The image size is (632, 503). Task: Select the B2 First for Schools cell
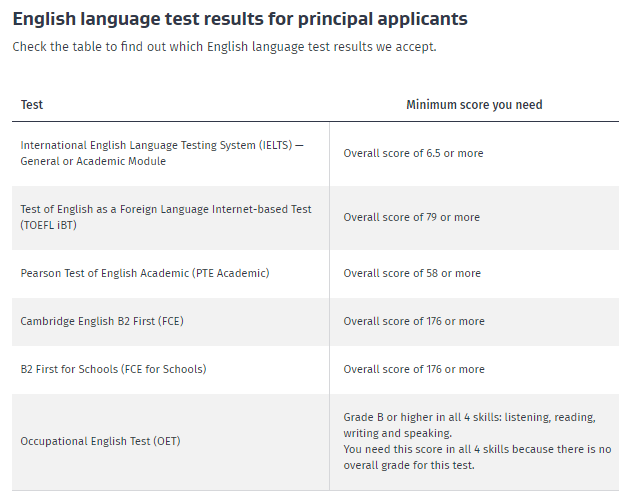[x=170, y=369]
